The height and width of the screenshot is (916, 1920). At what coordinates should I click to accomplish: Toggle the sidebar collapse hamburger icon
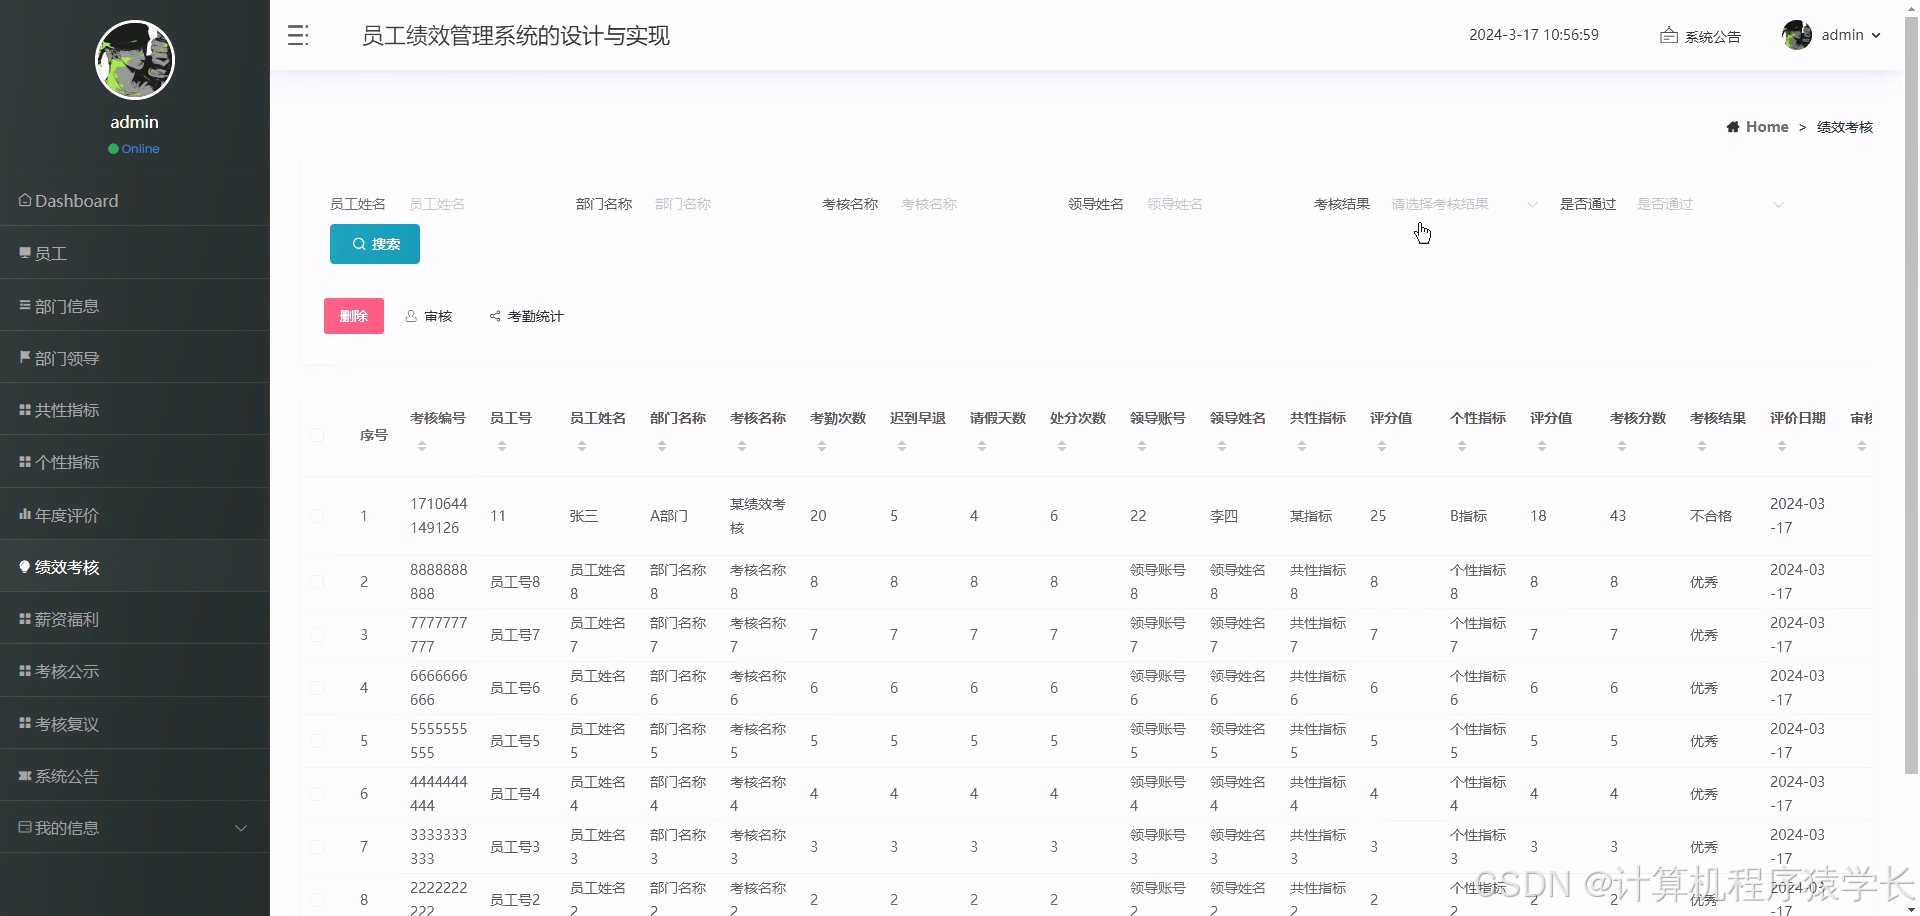(298, 35)
